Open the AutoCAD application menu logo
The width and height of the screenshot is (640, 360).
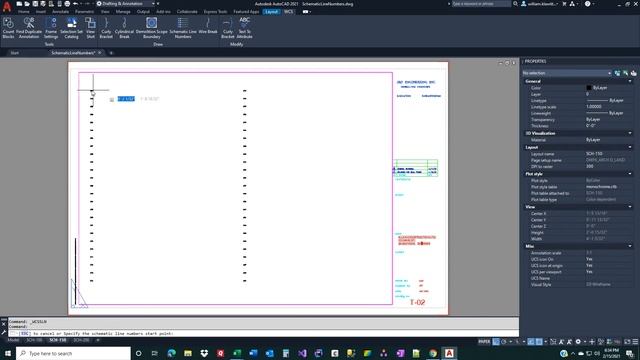coord(7,6)
